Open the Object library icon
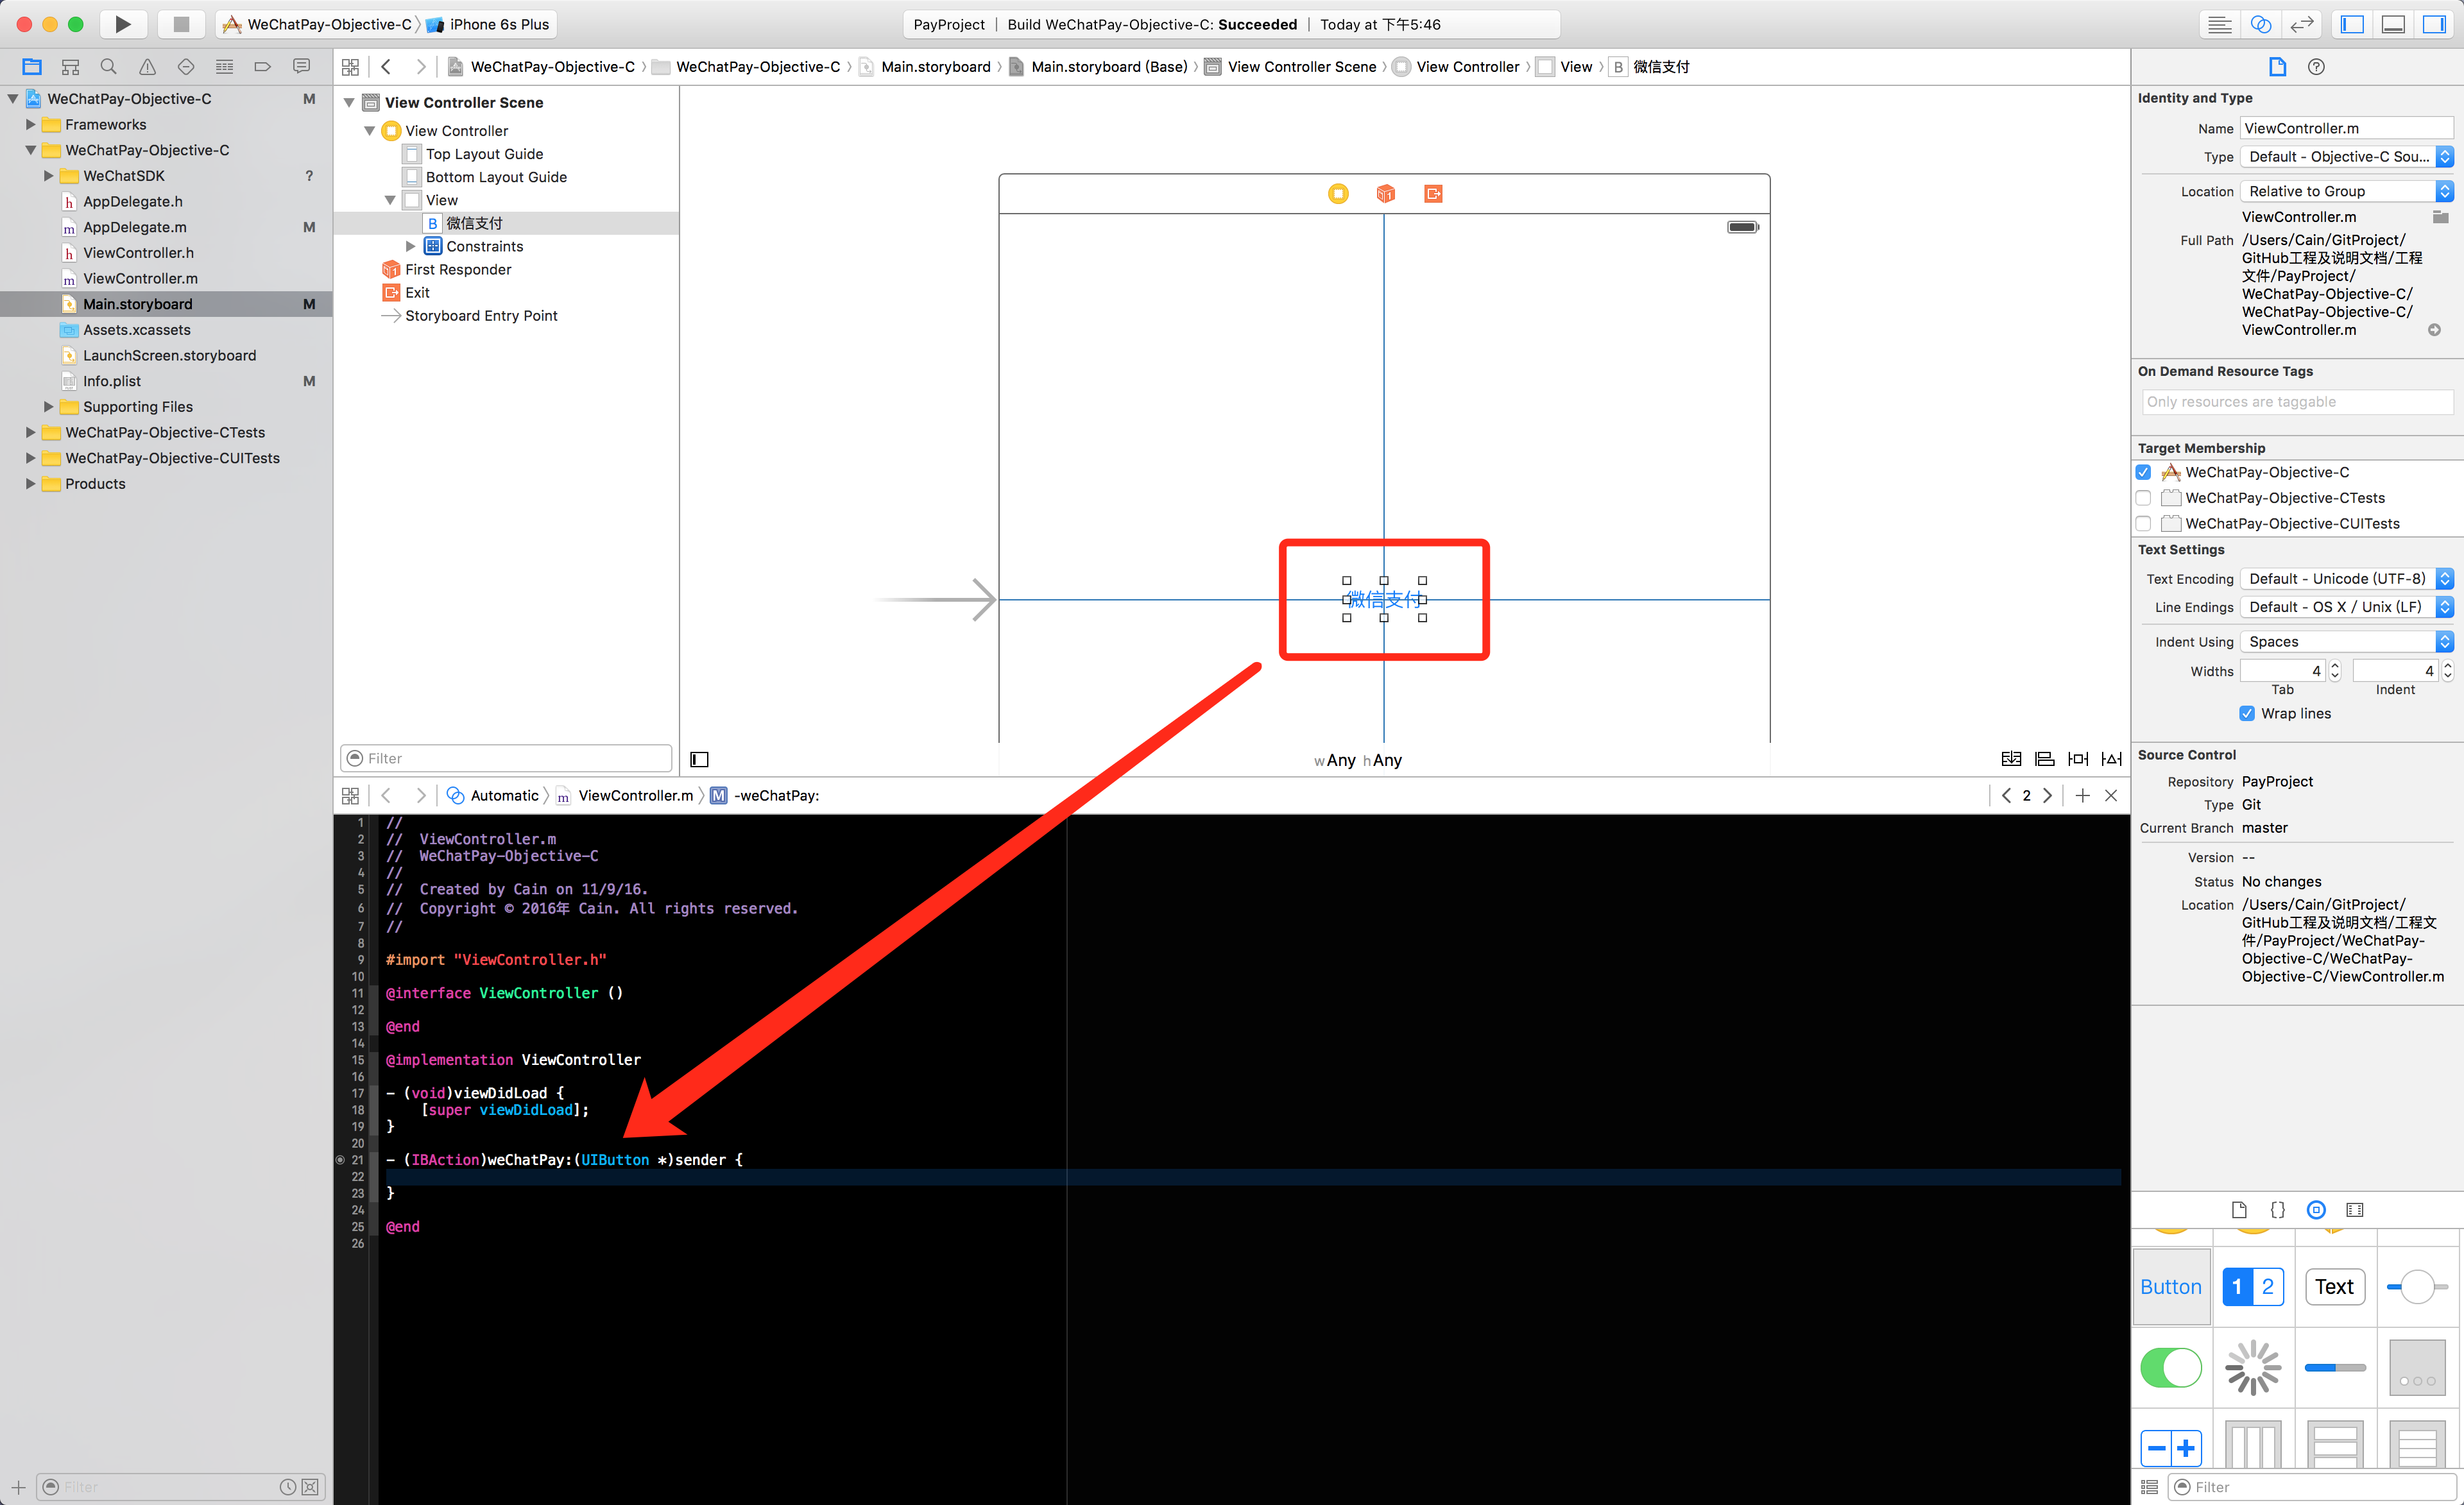 tap(2316, 1210)
